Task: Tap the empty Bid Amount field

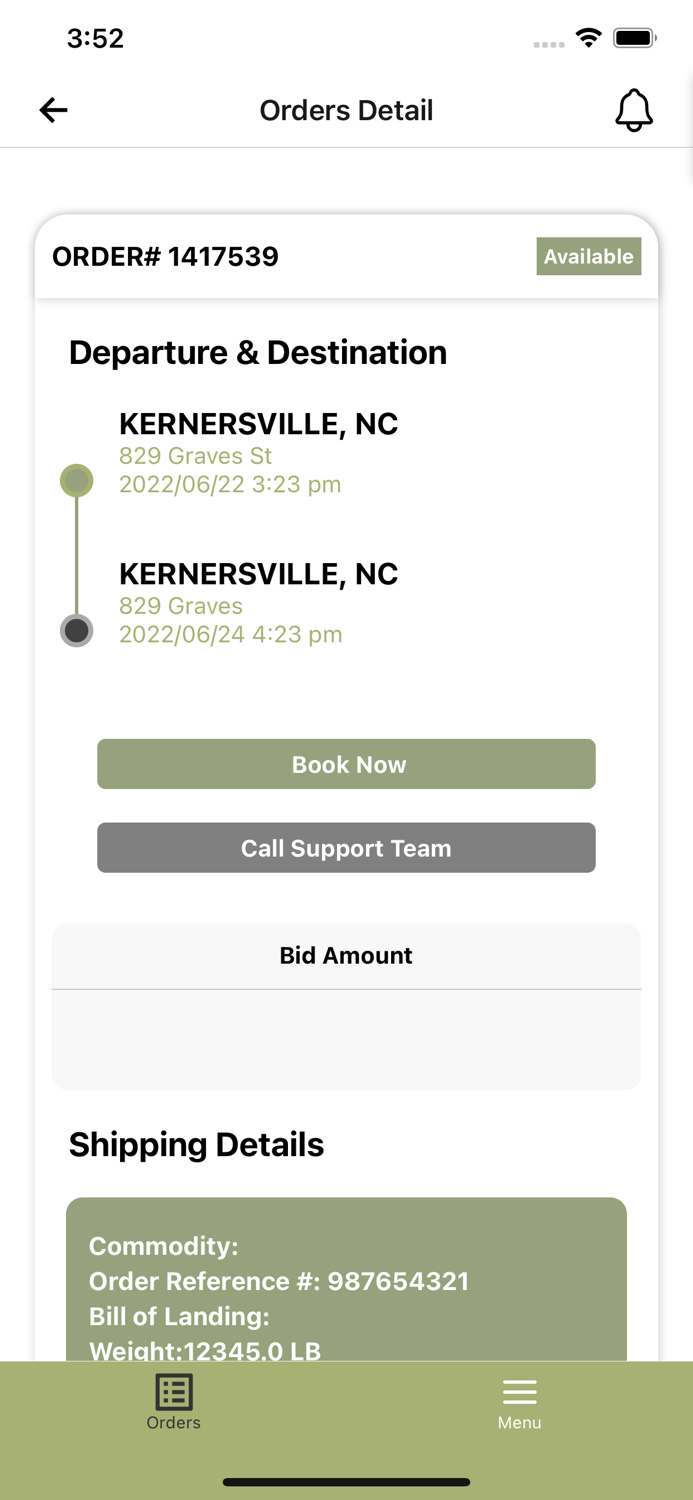Action: pos(346,1040)
